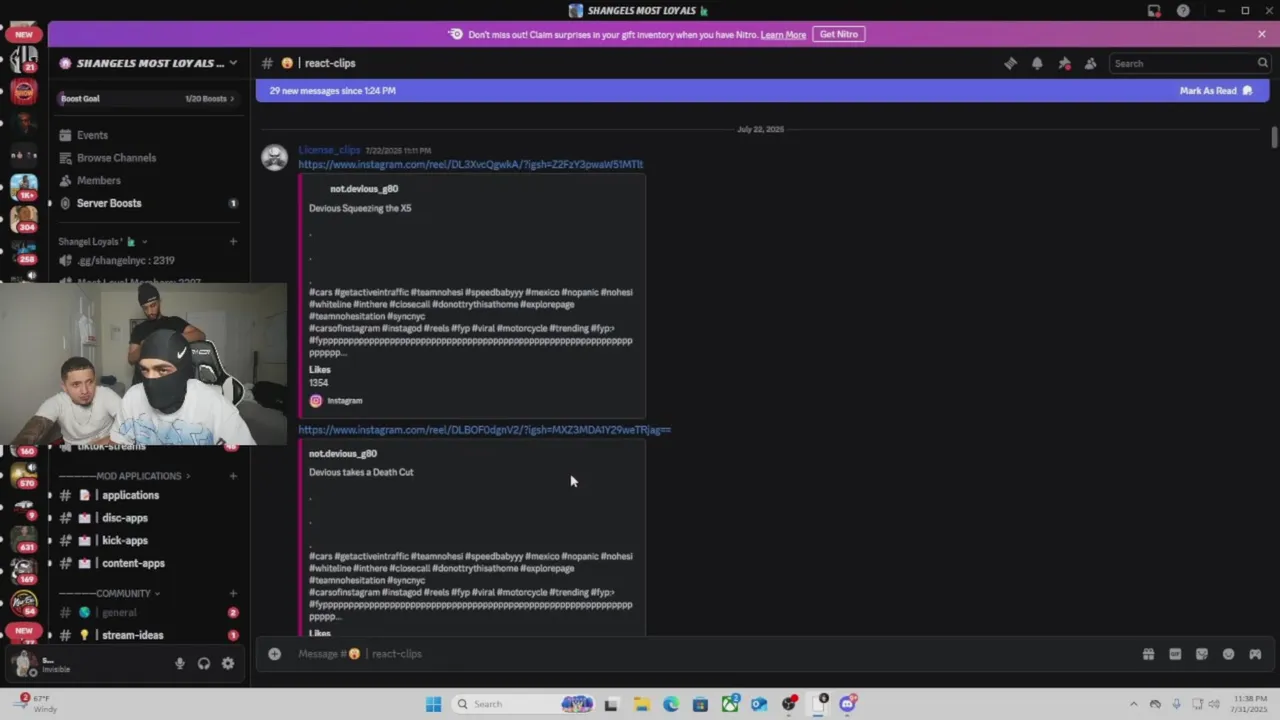Image resolution: width=1280 pixels, height=720 pixels.
Task: Click the Get Nitro button
Action: click(839, 34)
